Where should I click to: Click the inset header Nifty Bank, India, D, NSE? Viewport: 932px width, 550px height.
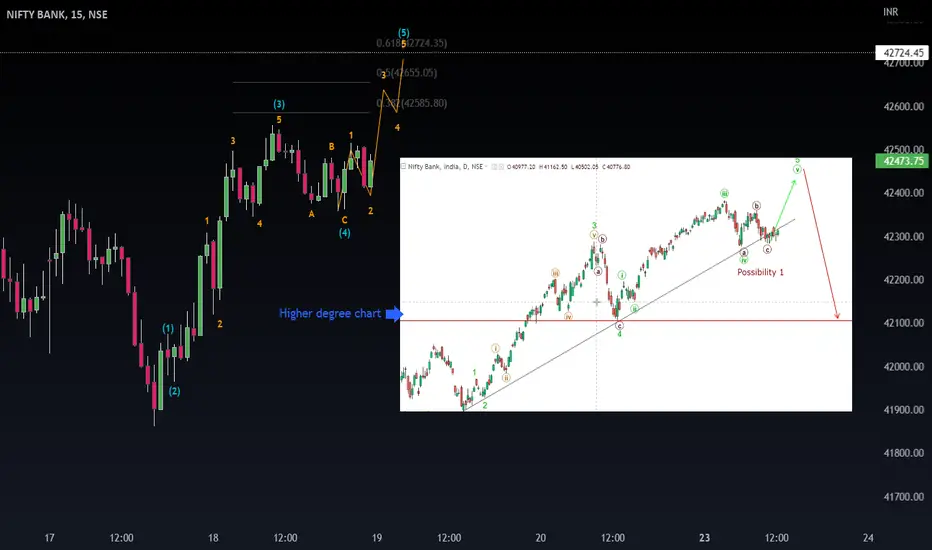(445, 166)
